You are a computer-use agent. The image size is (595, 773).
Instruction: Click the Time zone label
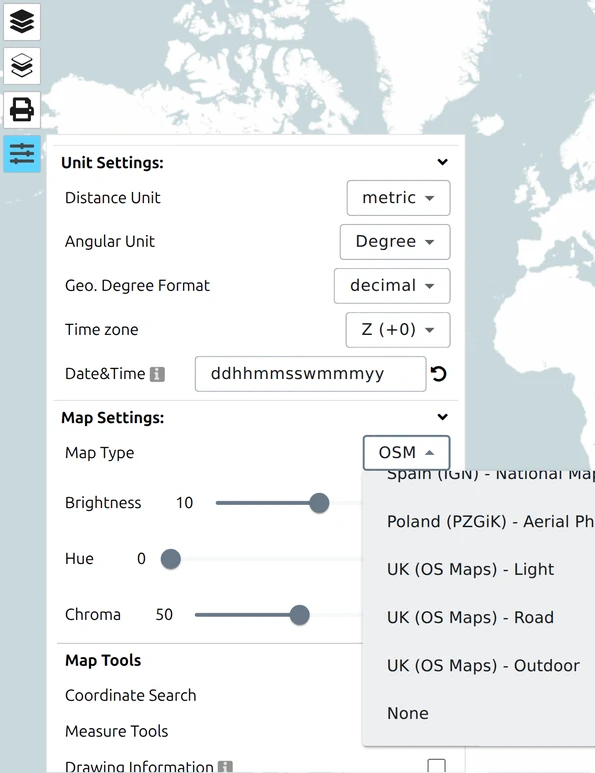[x=102, y=329]
